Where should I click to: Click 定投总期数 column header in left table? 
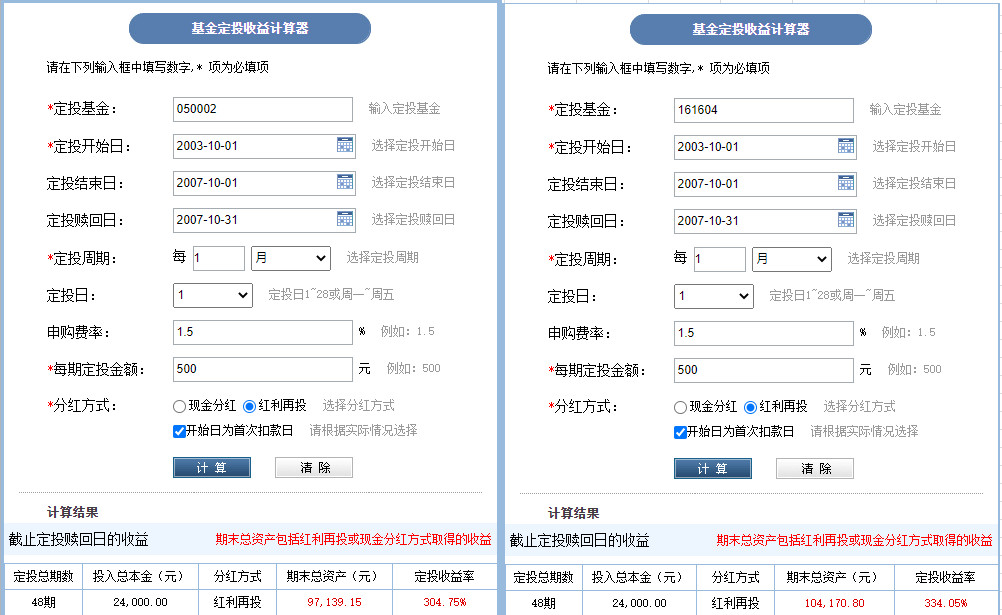(x=43, y=577)
